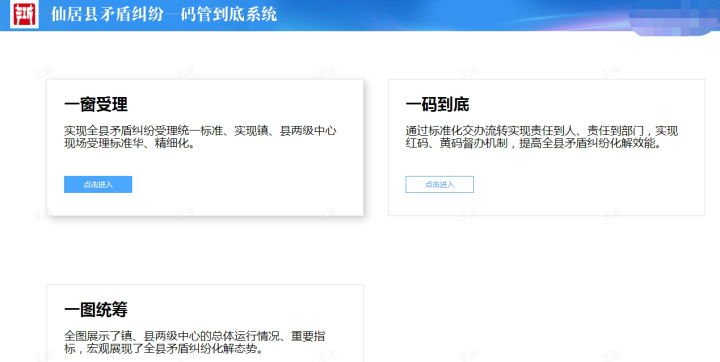This screenshot has height=362, width=720.
Task: Click 点击进入 button under 一窗受理
Action: pyautogui.click(x=98, y=184)
